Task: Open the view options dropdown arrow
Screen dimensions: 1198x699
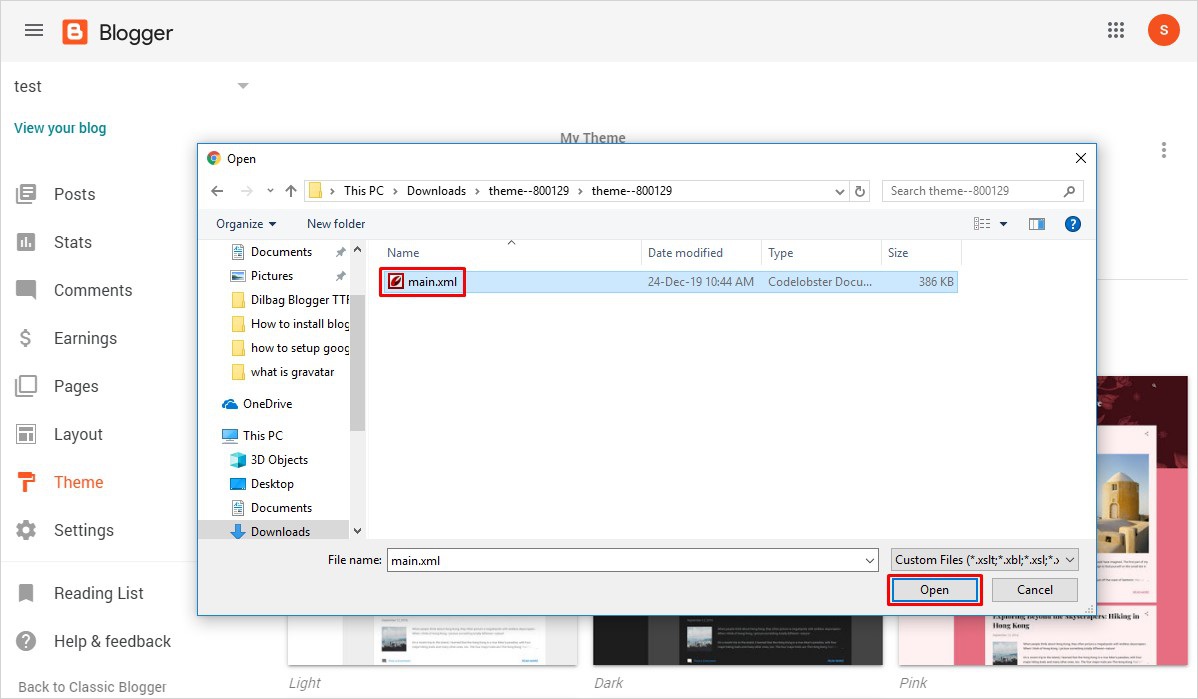Action: pyautogui.click(x=1003, y=224)
